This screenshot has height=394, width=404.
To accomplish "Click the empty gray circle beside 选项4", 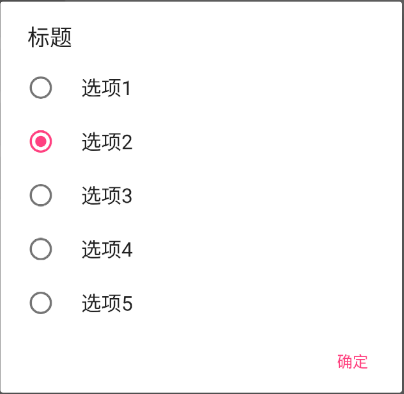I will pyautogui.click(x=41, y=249).
